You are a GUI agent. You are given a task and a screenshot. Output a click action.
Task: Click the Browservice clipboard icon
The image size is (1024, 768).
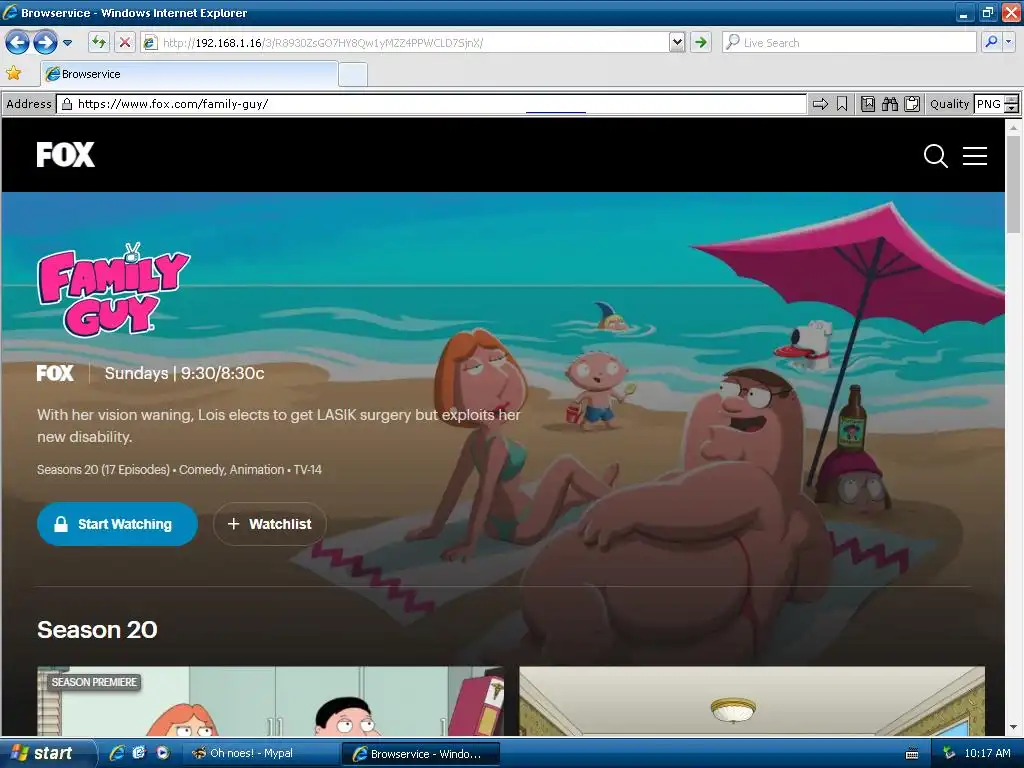point(912,104)
